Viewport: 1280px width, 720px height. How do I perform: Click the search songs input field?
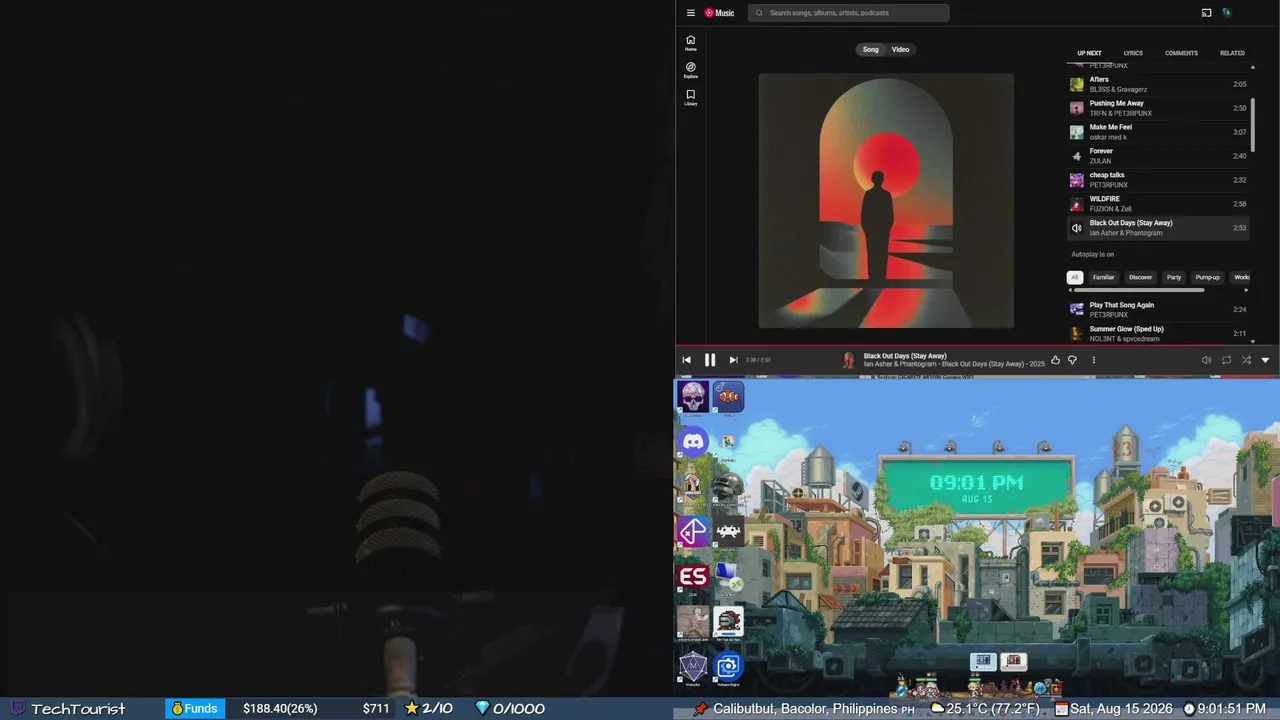click(x=848, y=13)
